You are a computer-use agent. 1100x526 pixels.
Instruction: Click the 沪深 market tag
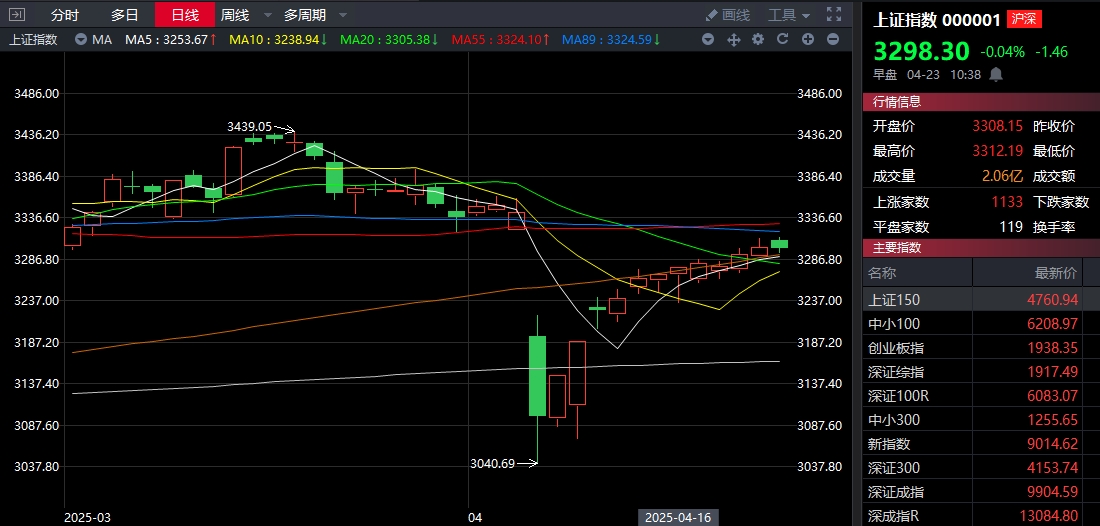click(1023, 19)
